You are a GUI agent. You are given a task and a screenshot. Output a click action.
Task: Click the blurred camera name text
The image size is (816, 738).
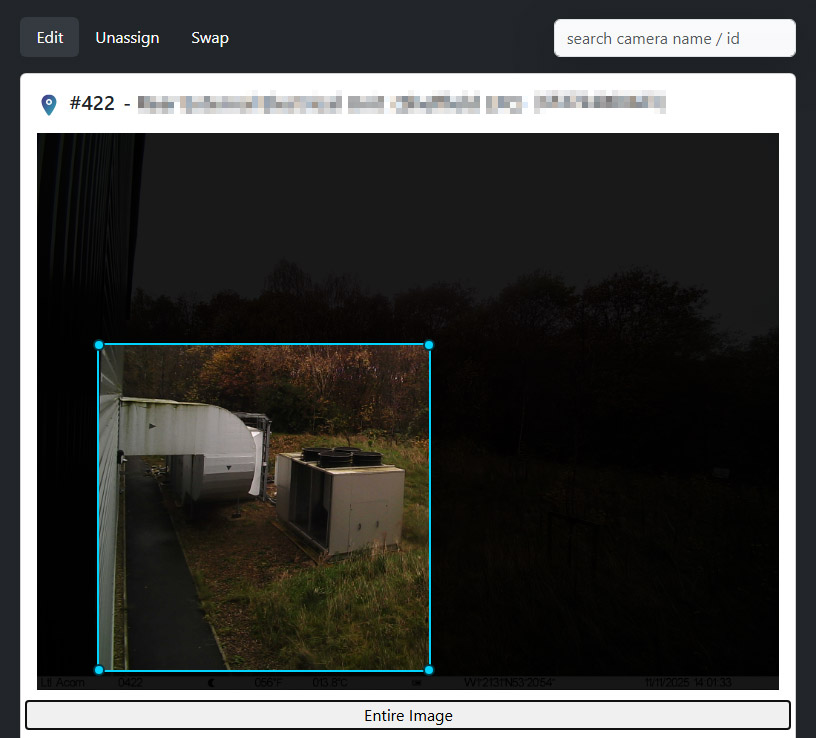click(400, 103)
